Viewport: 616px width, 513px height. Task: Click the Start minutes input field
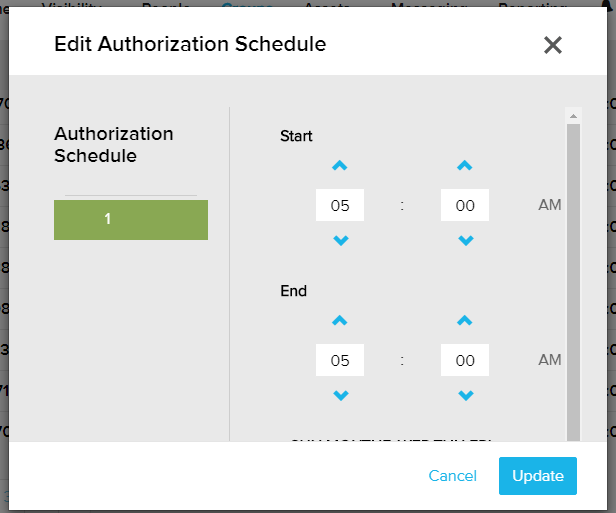pos(464,205)
